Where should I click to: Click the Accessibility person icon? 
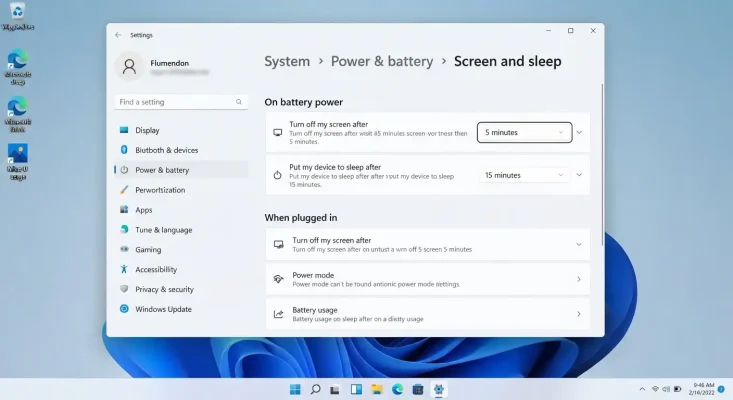(x=124, y=269)
